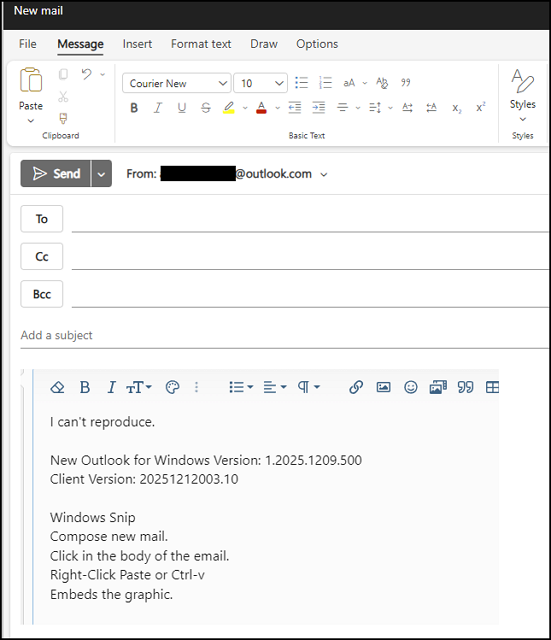The height and width of the screenshot is (640, 551).
Task: Toggle Subscript formatting
Action: point(457,108)
